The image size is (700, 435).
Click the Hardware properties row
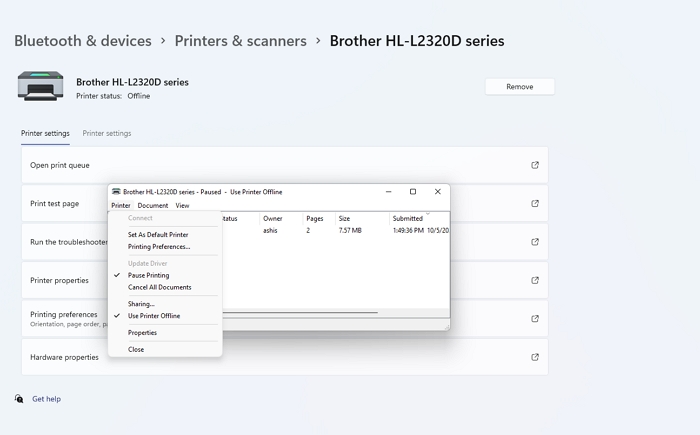[285, 357]
